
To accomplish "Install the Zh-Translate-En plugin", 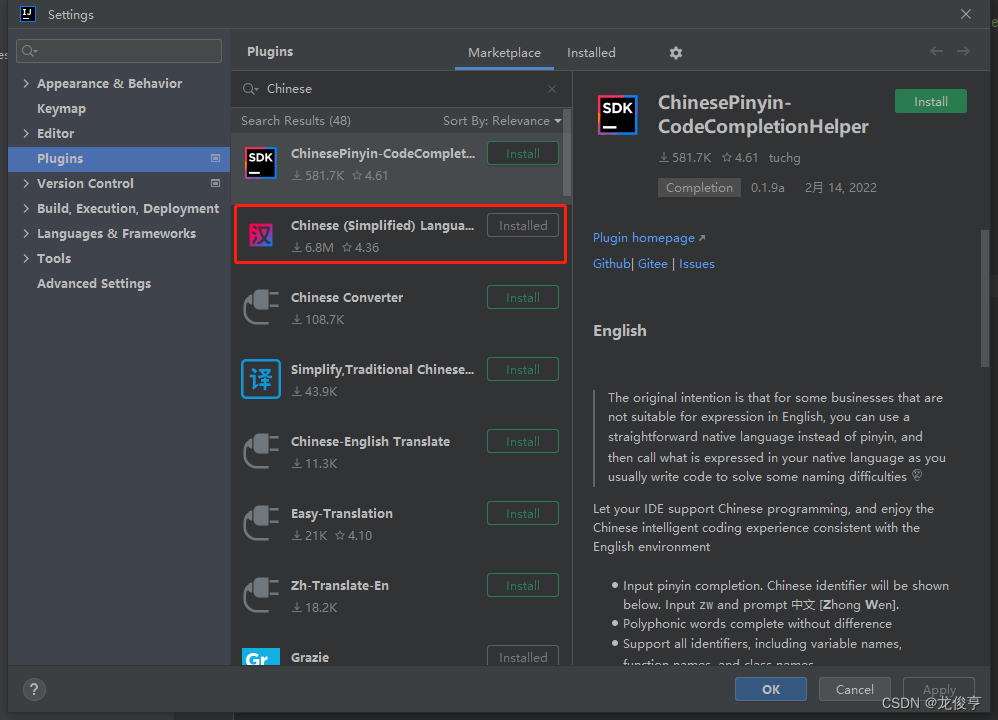I will tap(523, 585).
